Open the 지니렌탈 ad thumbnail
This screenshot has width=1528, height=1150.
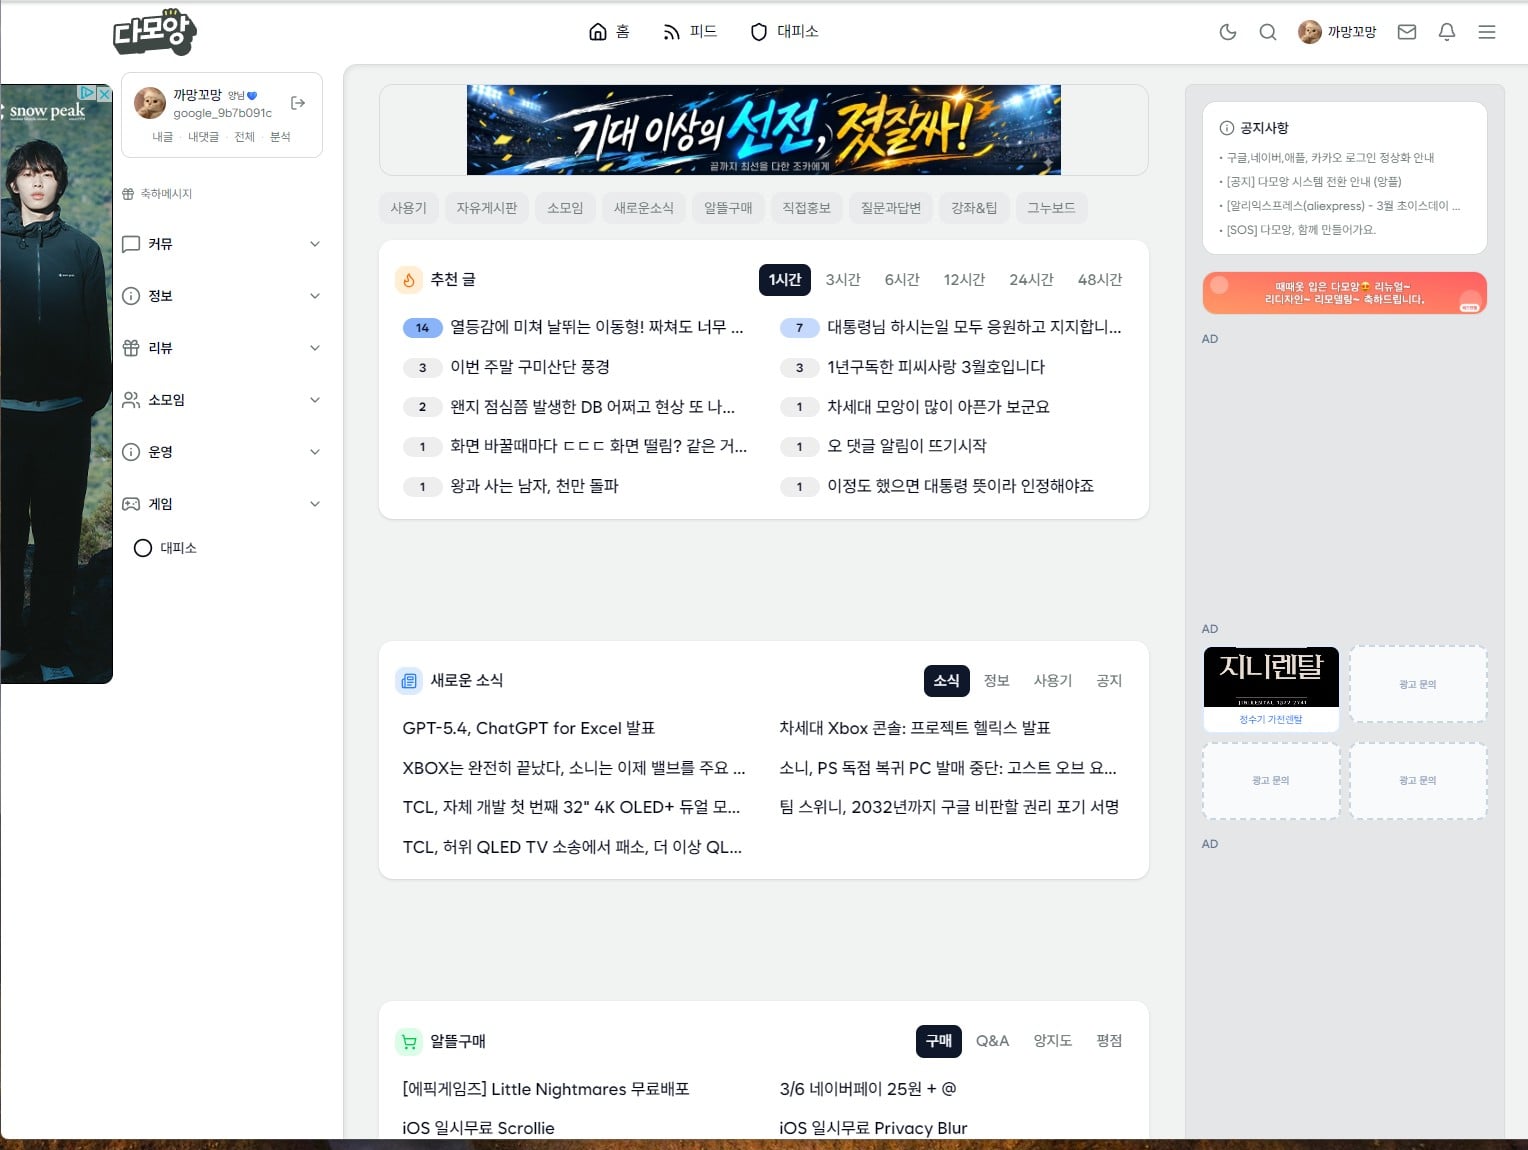pos(1271,688)
